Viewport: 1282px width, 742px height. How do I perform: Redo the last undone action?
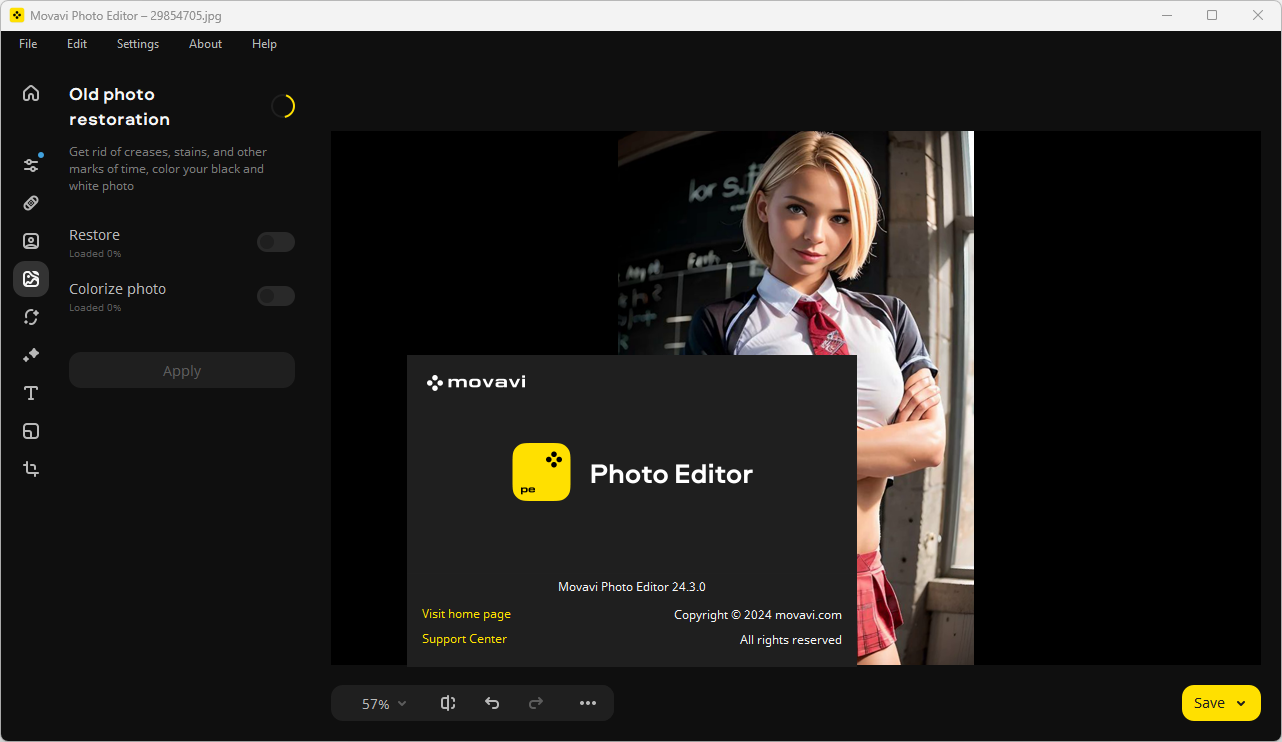point(536,703)
